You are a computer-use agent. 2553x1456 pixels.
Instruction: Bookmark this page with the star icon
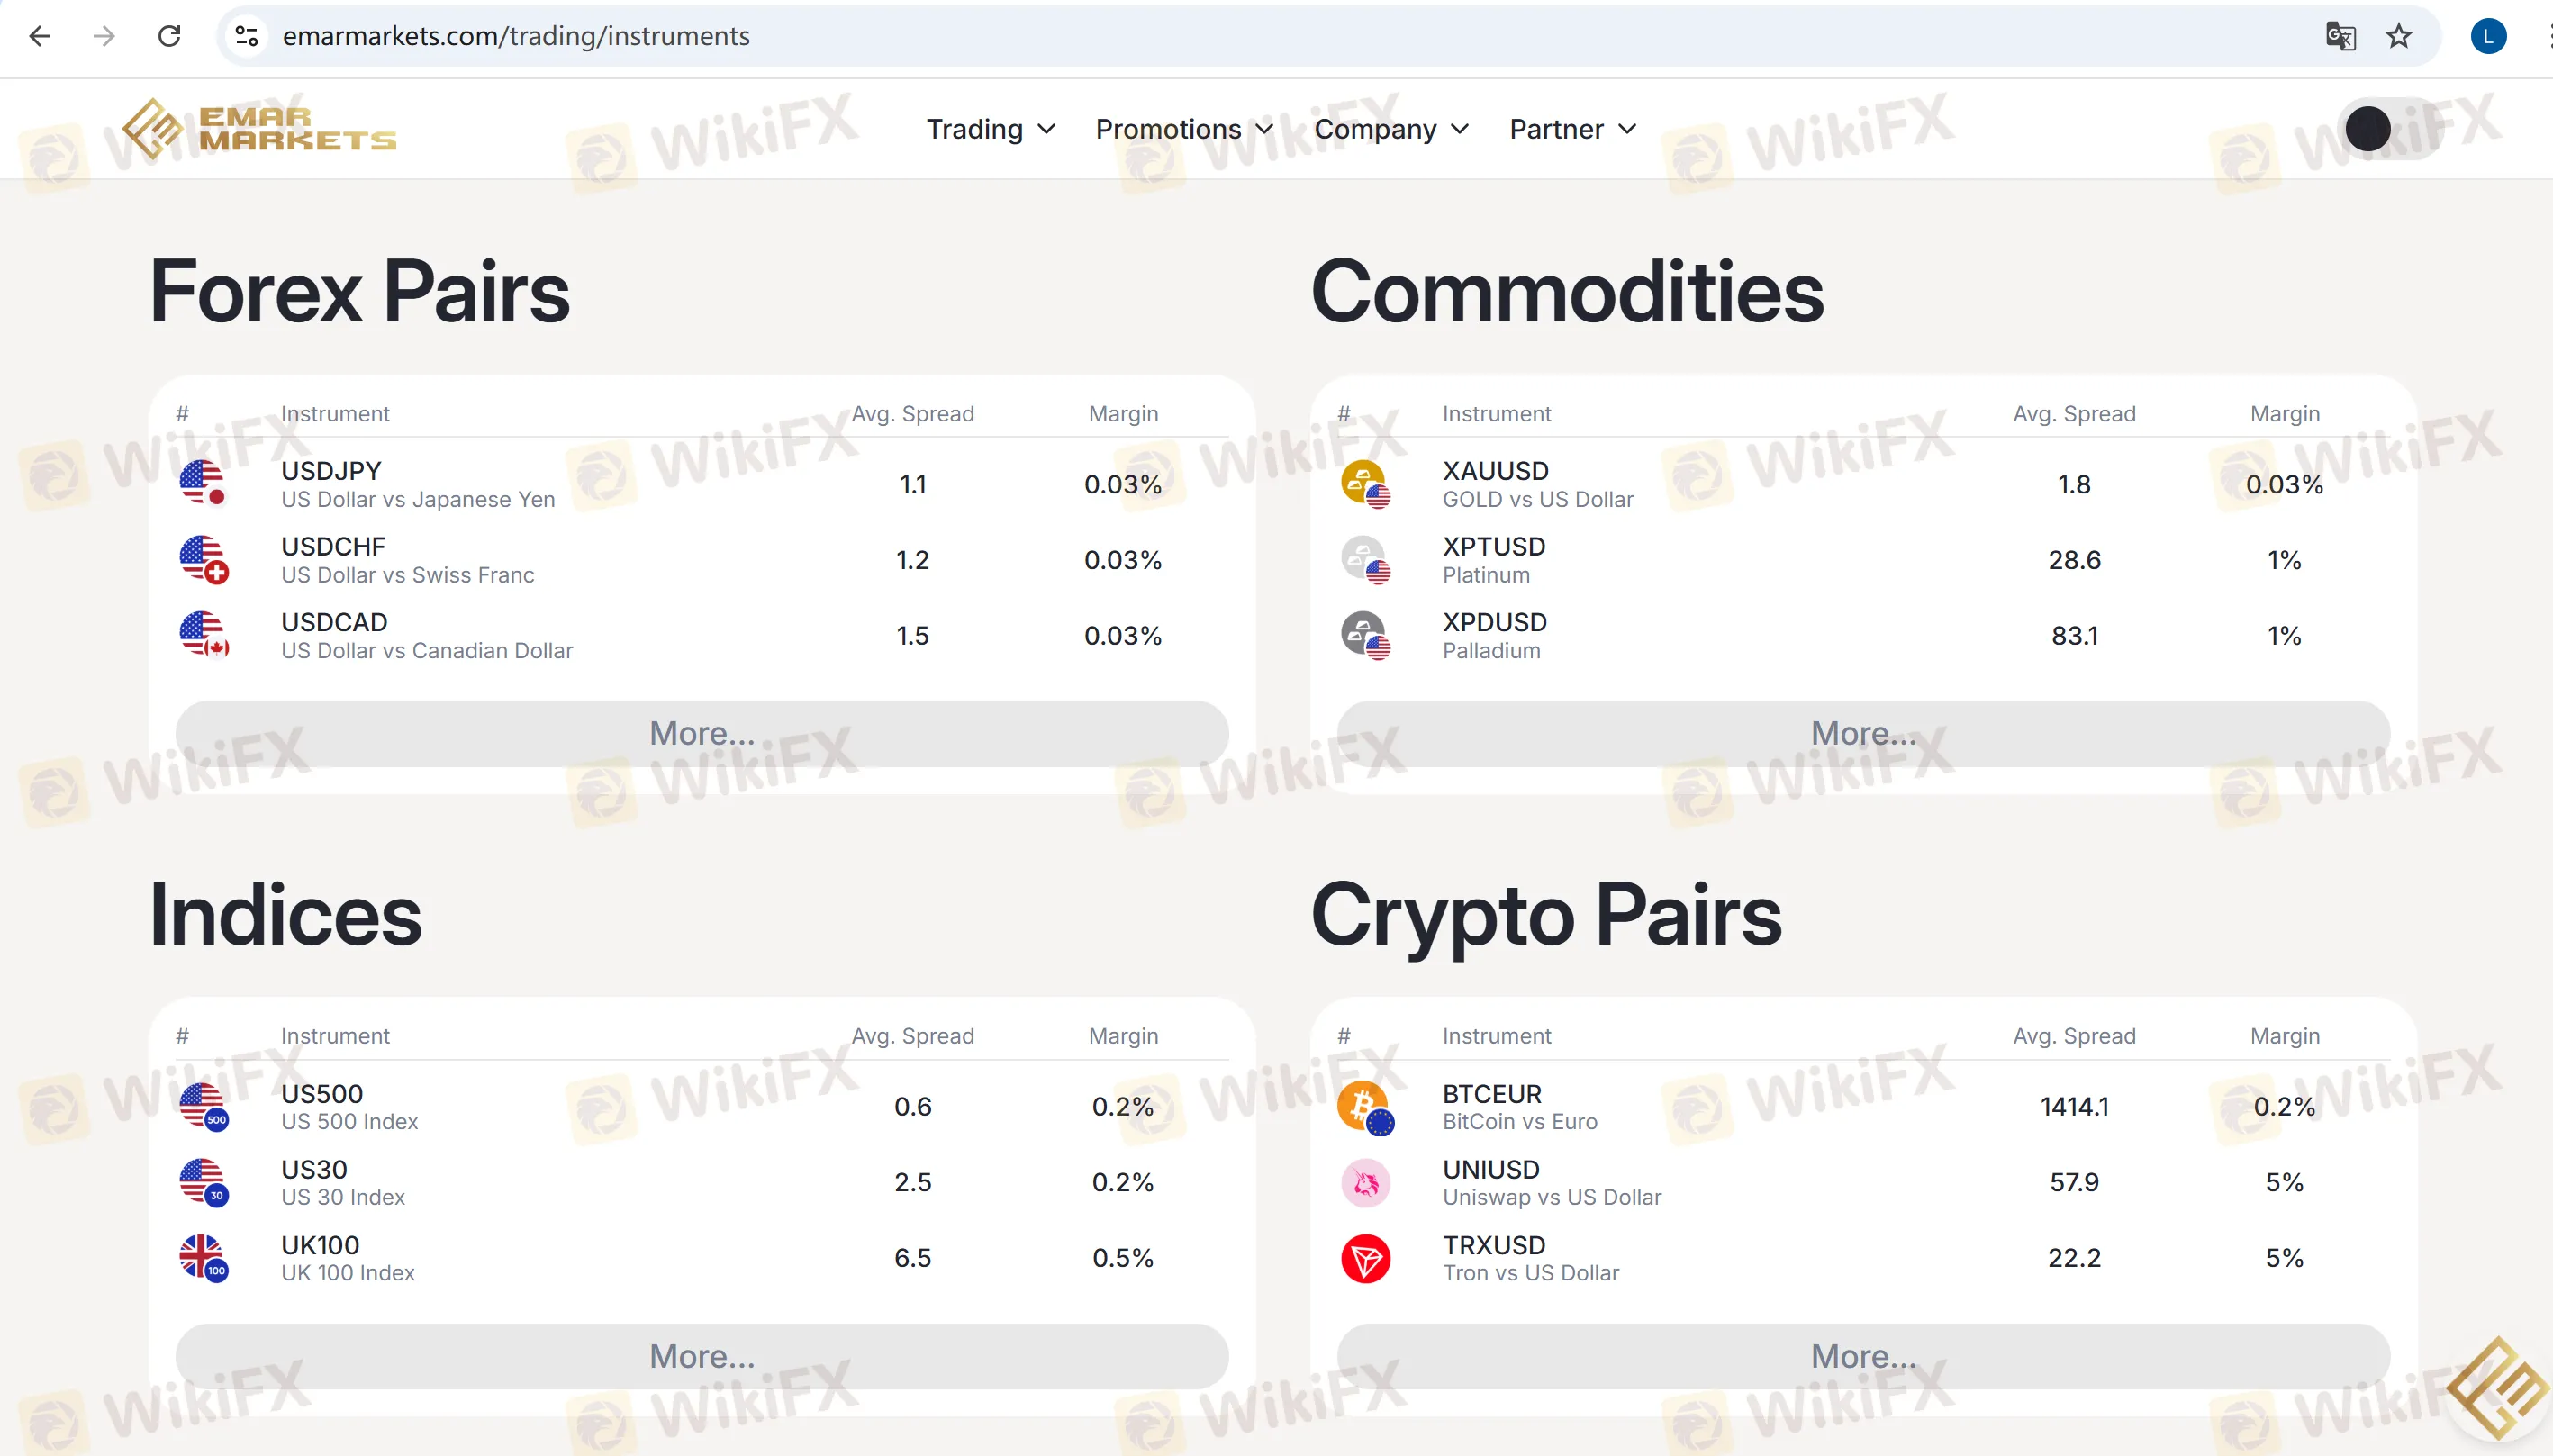(x=2398, y=36)
